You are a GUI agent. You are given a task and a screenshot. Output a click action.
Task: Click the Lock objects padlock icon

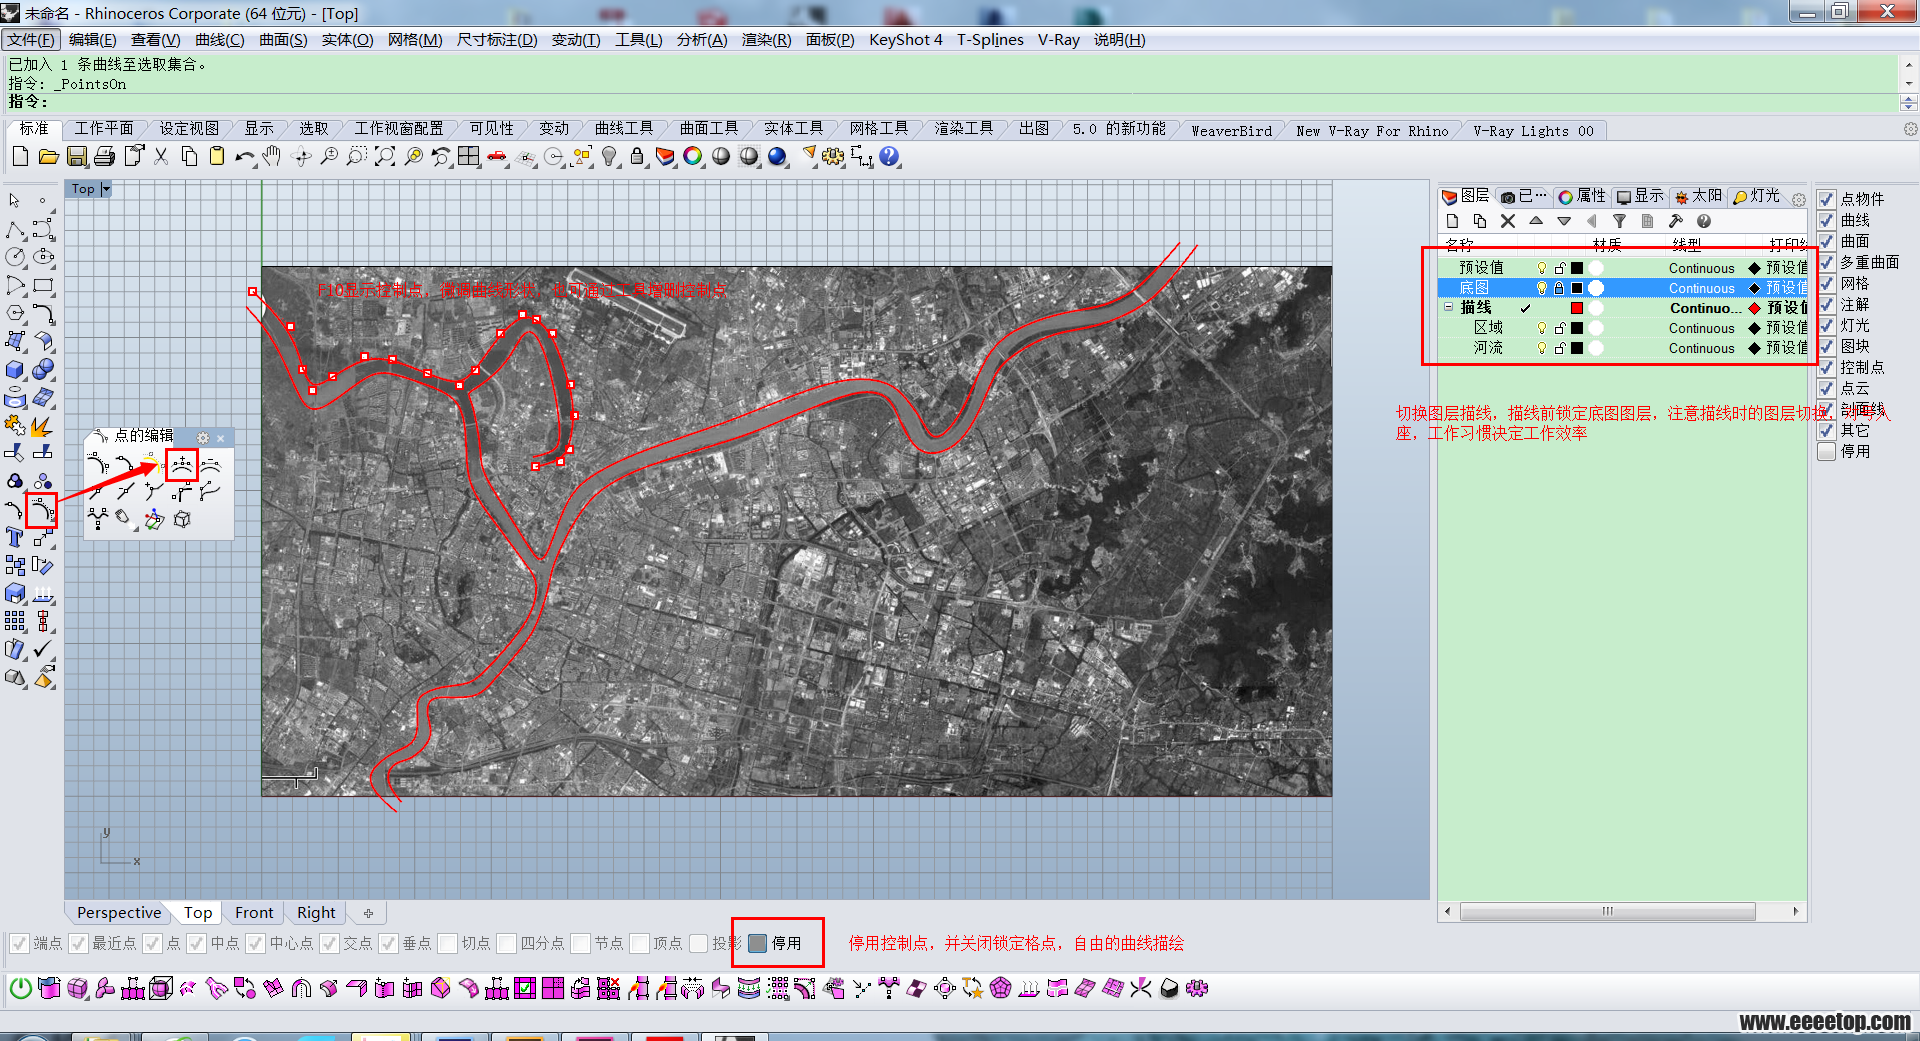[637, 157]
